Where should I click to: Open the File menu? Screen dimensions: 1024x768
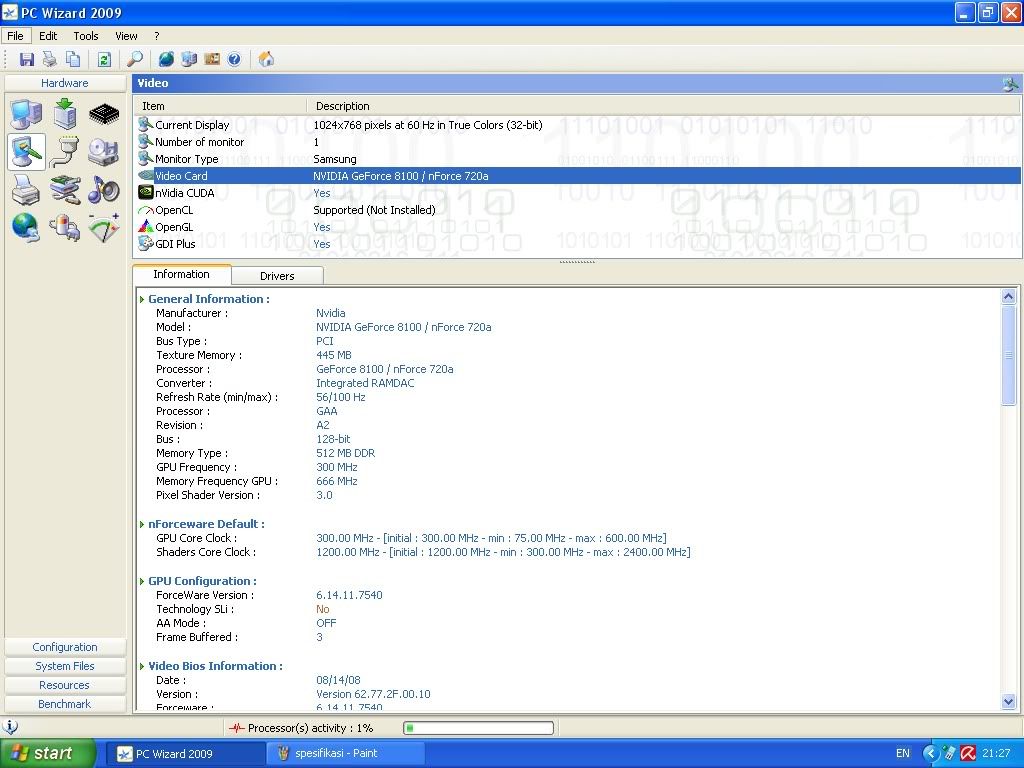pos(15,36)
